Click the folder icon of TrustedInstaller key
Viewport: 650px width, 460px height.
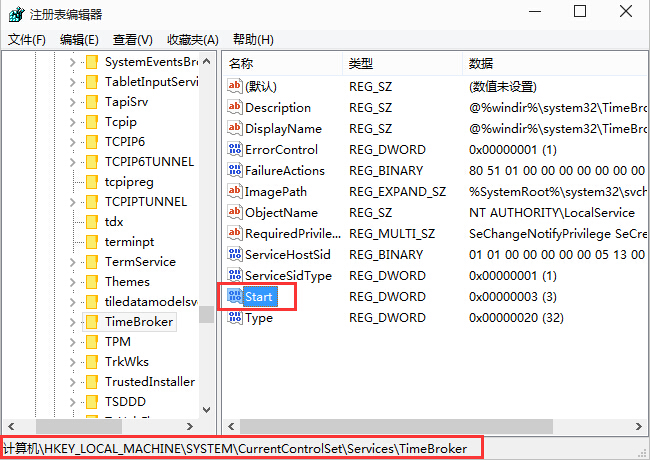[92, 382]
